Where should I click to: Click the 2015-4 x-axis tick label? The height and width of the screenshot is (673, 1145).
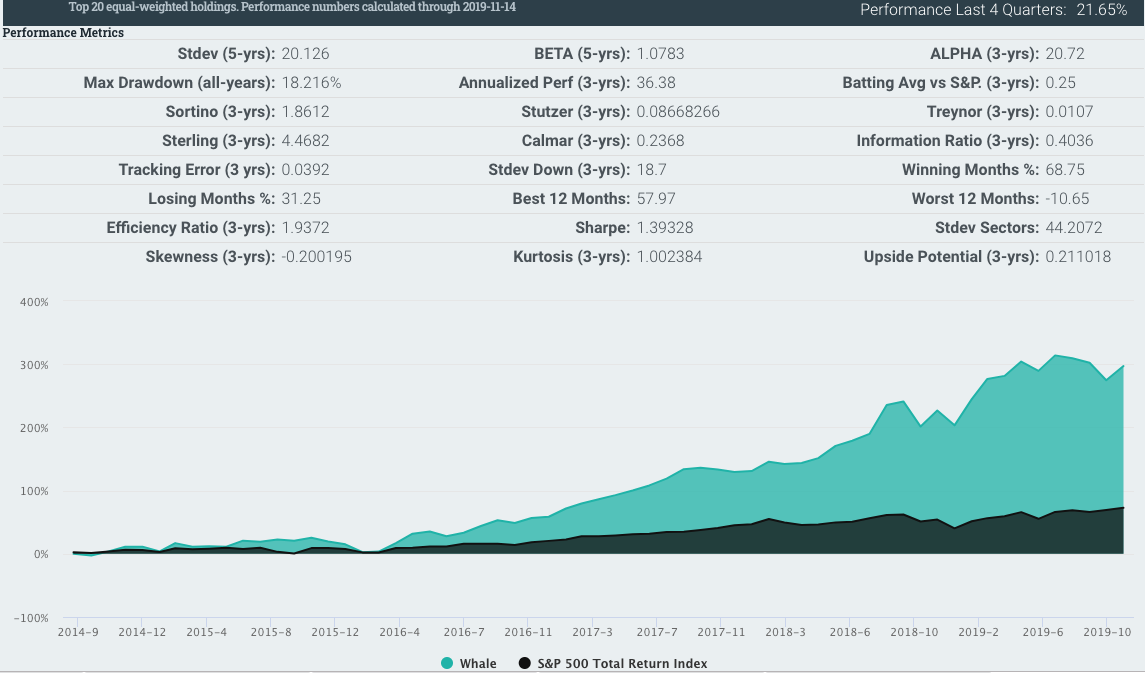206,632
